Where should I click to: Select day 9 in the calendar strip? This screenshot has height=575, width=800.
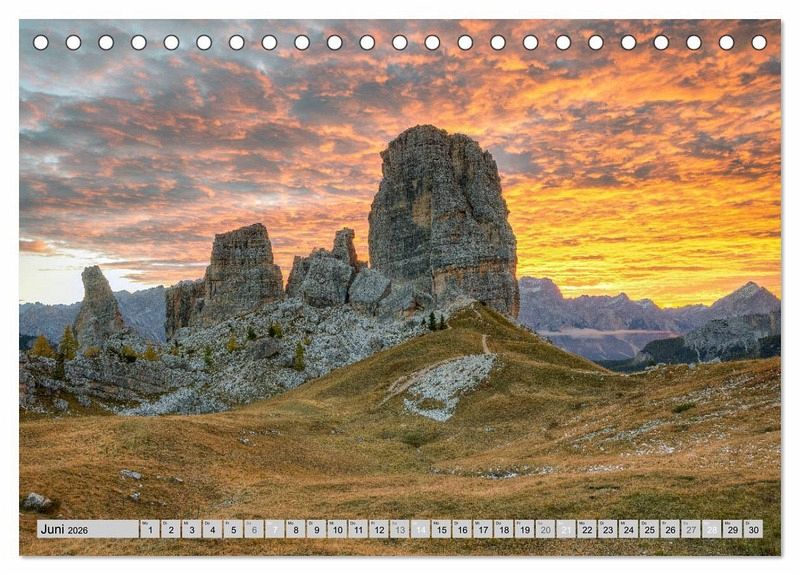click(x=316, y=529)
